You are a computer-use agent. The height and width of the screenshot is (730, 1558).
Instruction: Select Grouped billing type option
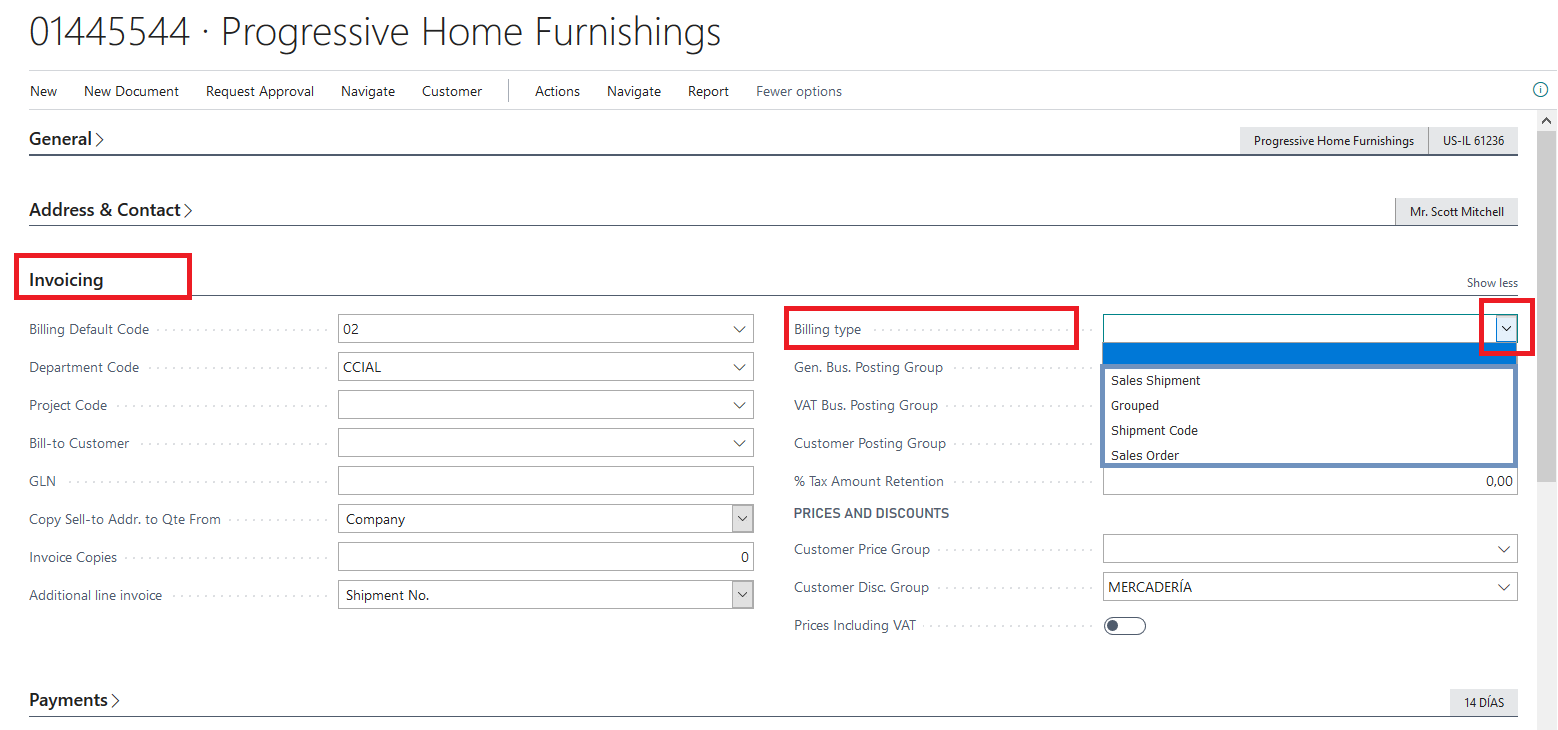pos(1310,405)
